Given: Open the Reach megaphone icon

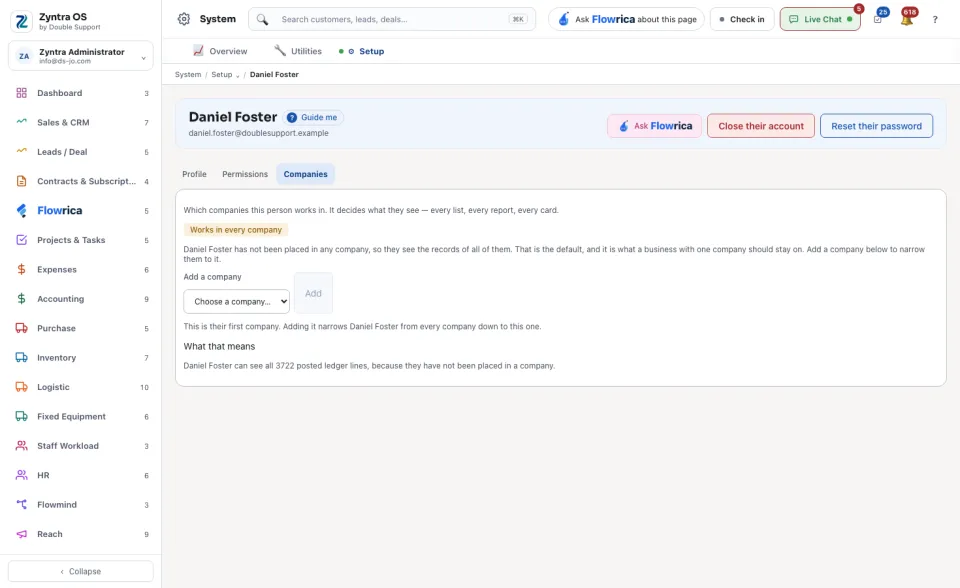Looking at the screenshot, I should tap(21, 534).
